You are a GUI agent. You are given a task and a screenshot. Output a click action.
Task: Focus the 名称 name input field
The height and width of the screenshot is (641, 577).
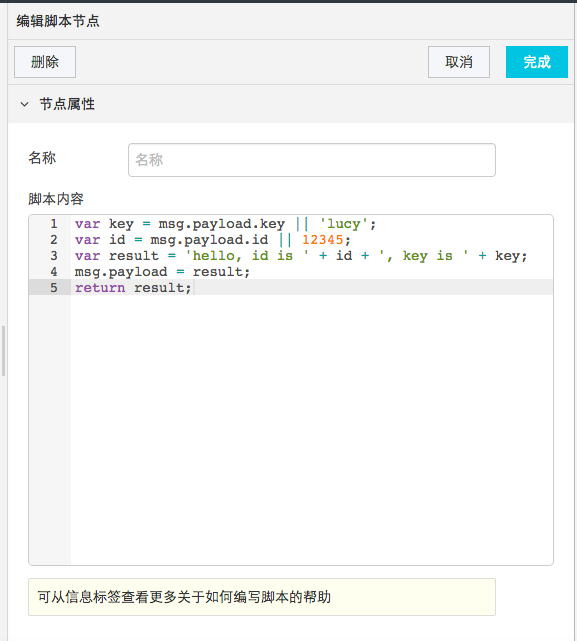[312, 160]
